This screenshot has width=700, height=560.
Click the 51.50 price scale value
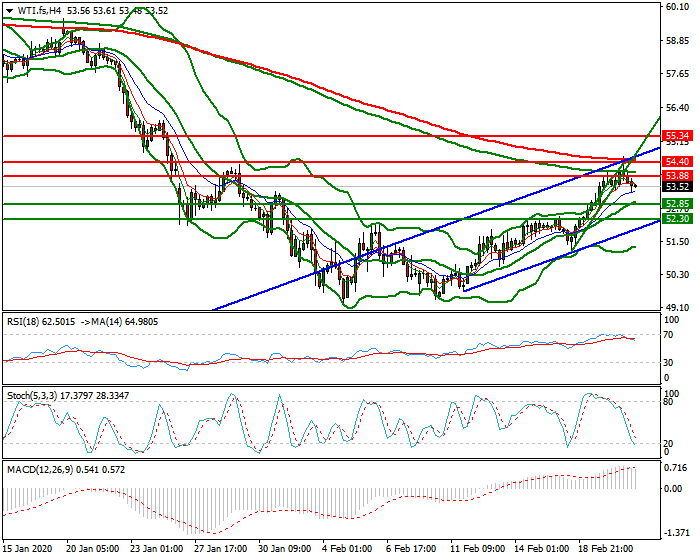click(677, 242)
